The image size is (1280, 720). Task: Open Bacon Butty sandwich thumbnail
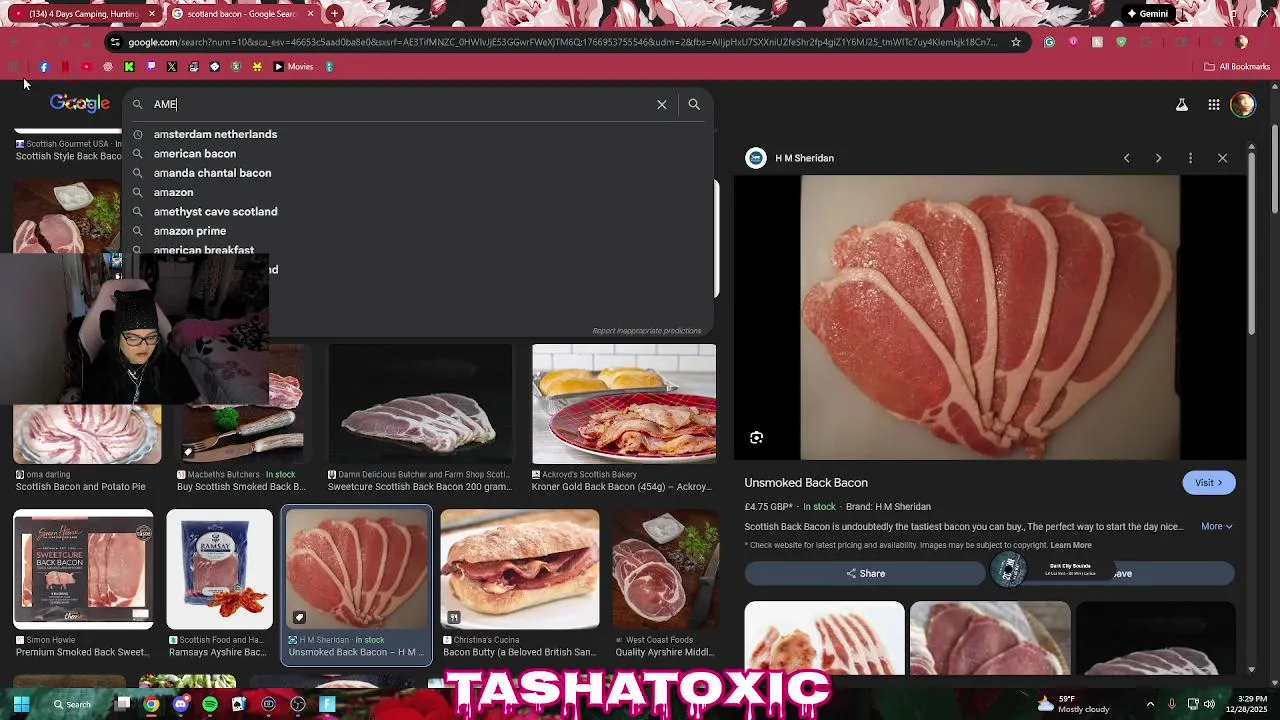(x=520, y=569)
